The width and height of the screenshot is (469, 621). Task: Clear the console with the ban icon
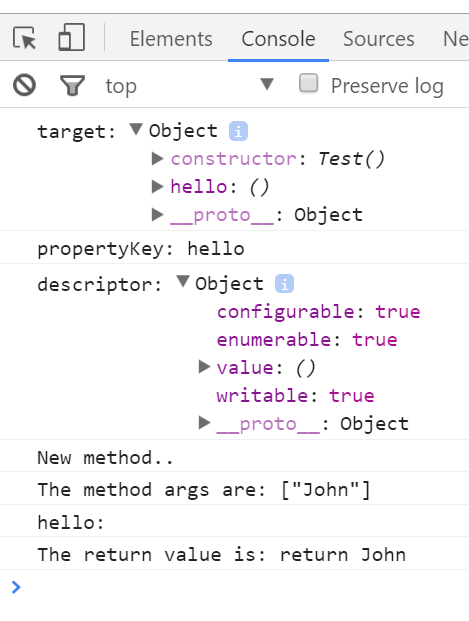point(25,85)
